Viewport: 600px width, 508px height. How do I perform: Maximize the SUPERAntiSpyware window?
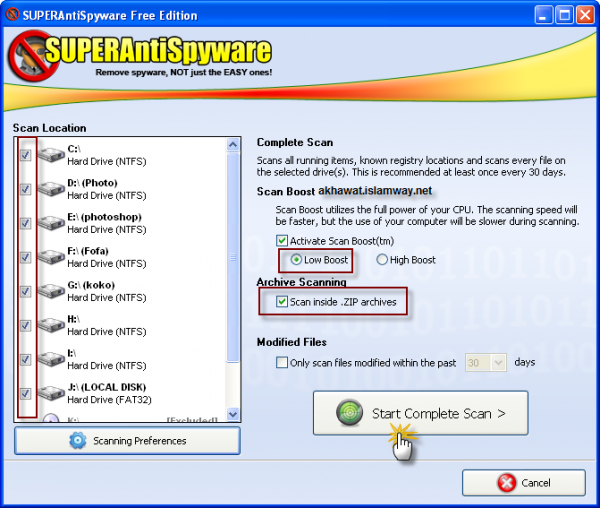(564, 15)
